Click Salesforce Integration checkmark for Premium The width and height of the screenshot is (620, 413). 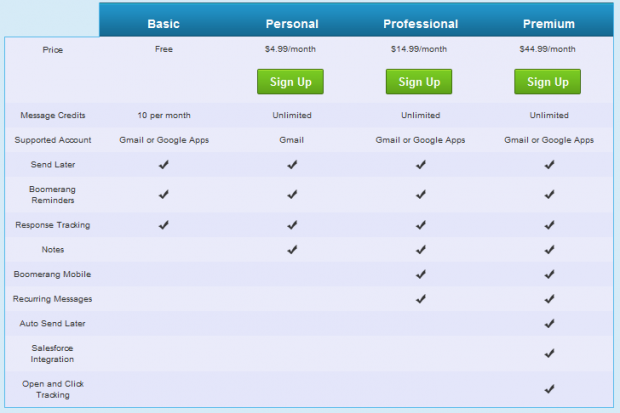pyautogui.click(x=549, y=353)
